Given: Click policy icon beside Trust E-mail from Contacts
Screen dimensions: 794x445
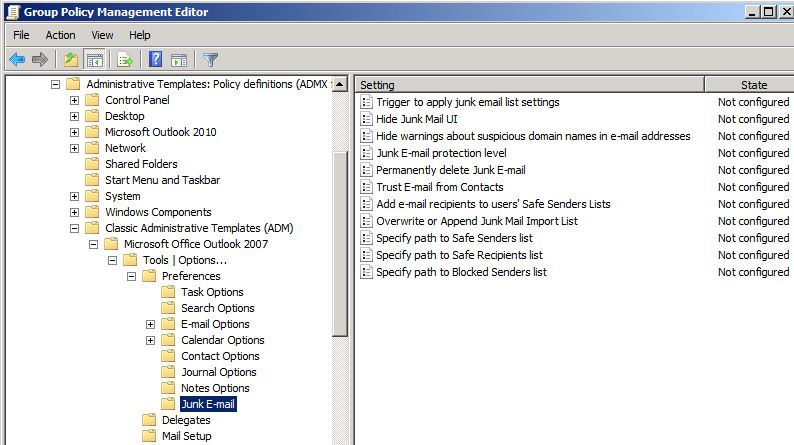Looking at the screenshot, I should pos(366,187).
